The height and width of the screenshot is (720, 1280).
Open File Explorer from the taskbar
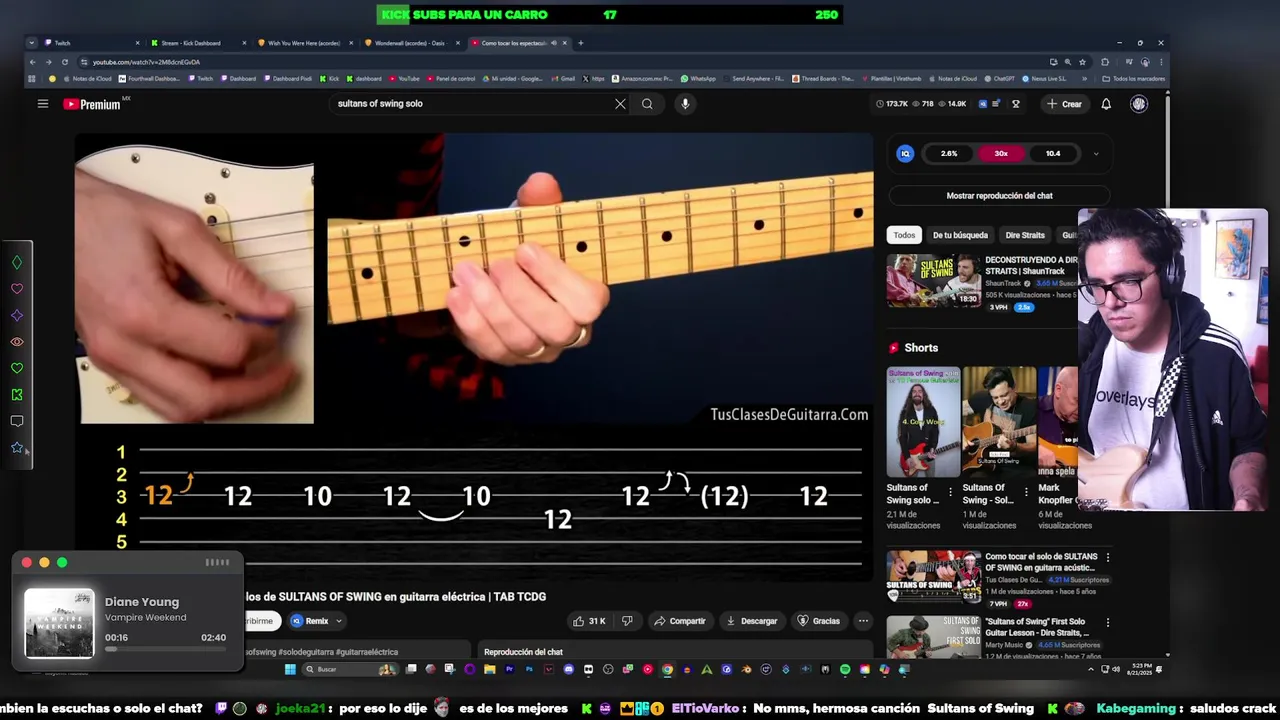489,669
